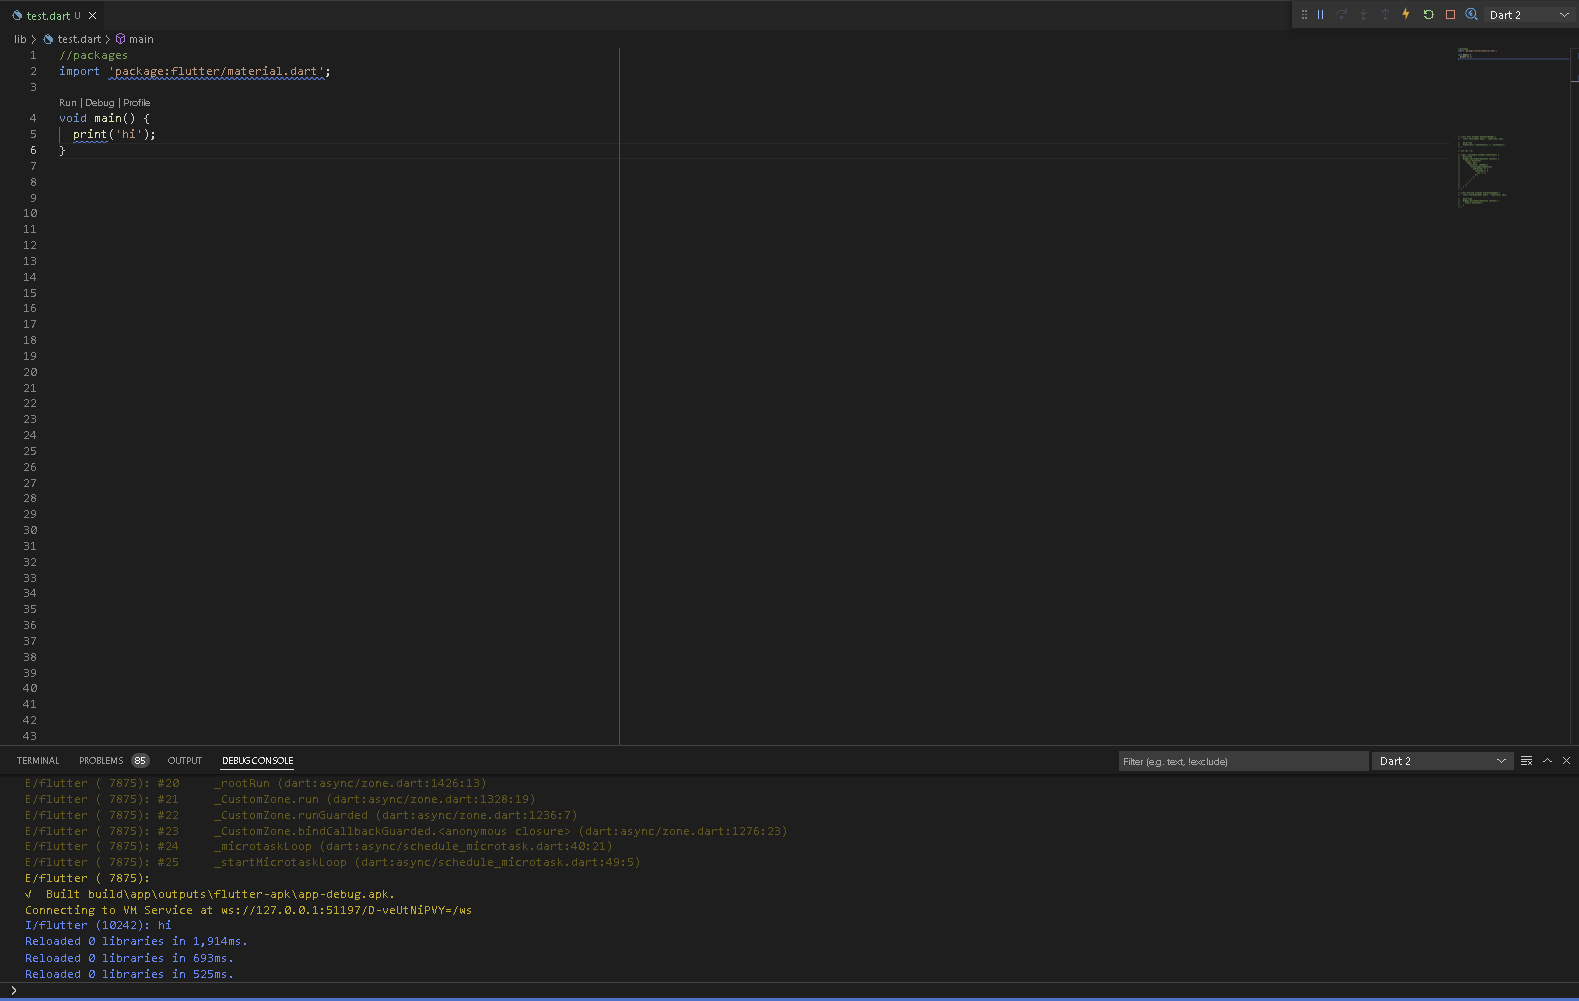
Task: Click the Profile code lens link
Action: tap(137, 103)
